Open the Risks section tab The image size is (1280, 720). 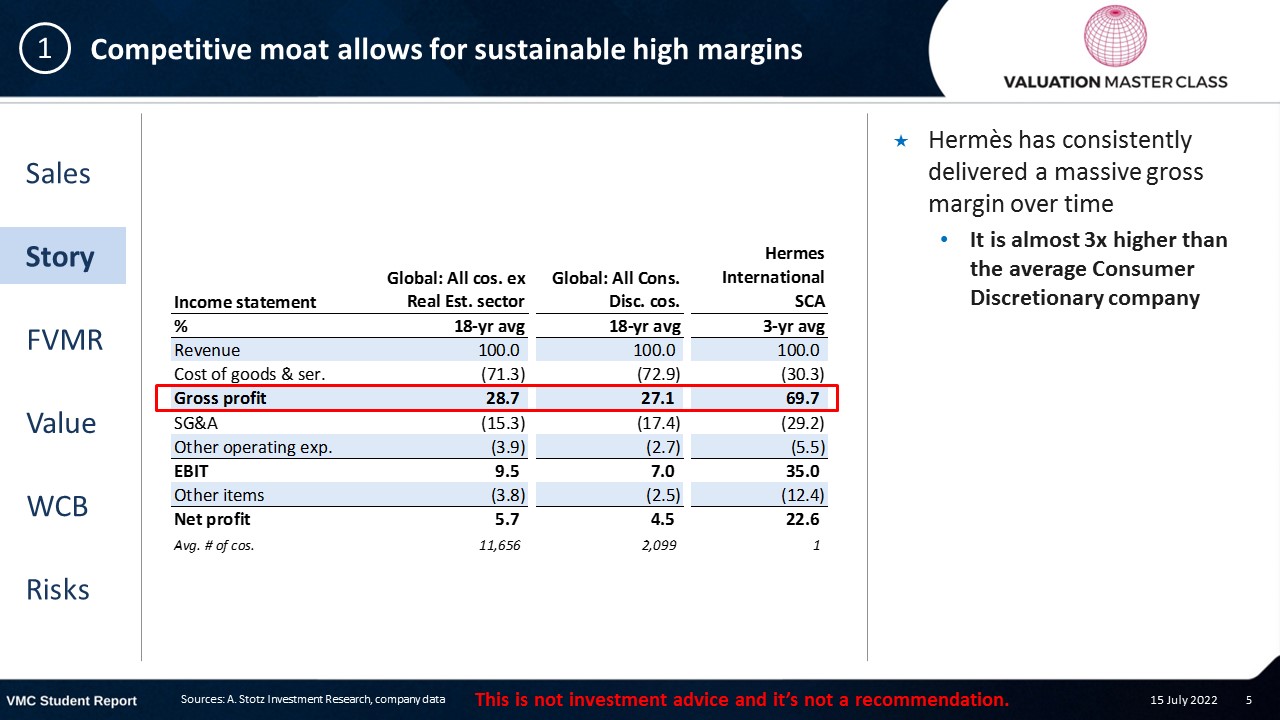tap(58, 589)
